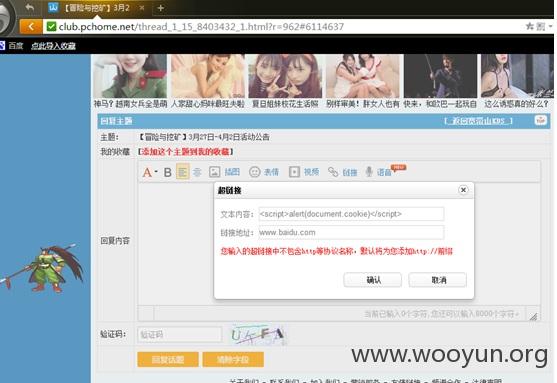Click the 验证码 captcha input field

click(x=180, y=335)
